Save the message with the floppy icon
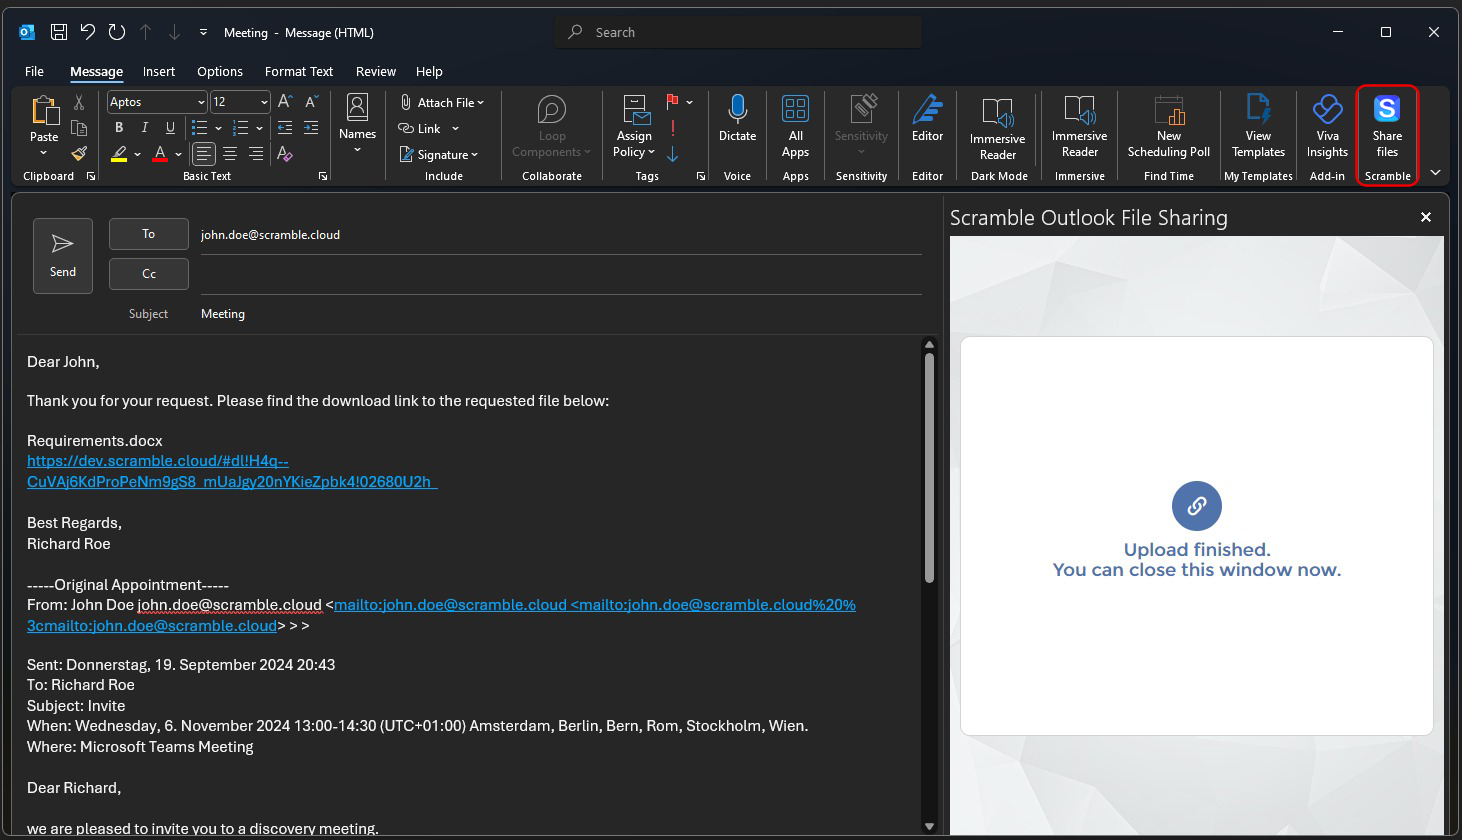Image resolution: width=1462 pixels, height=840 pixels. pyautogui.click(x=59, y=32)
